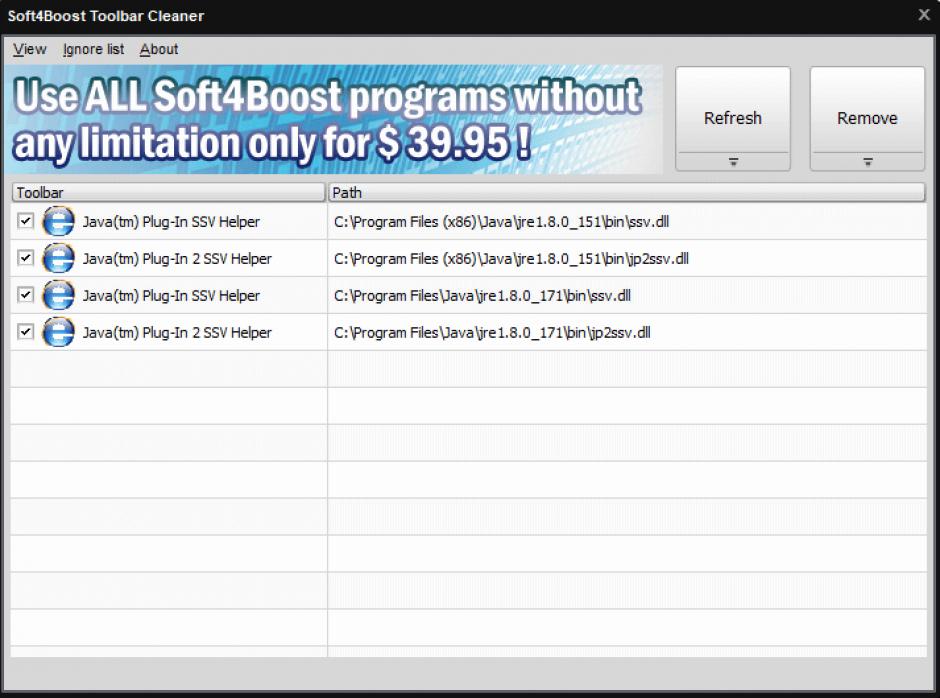Click the IE icon beside the jre1.8.0_171 ssv.dll row
940x698 pixels.
[58, 295]
